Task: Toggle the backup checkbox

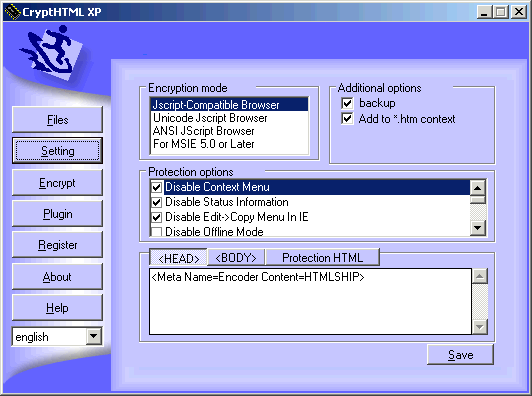Action: (347, 103)
